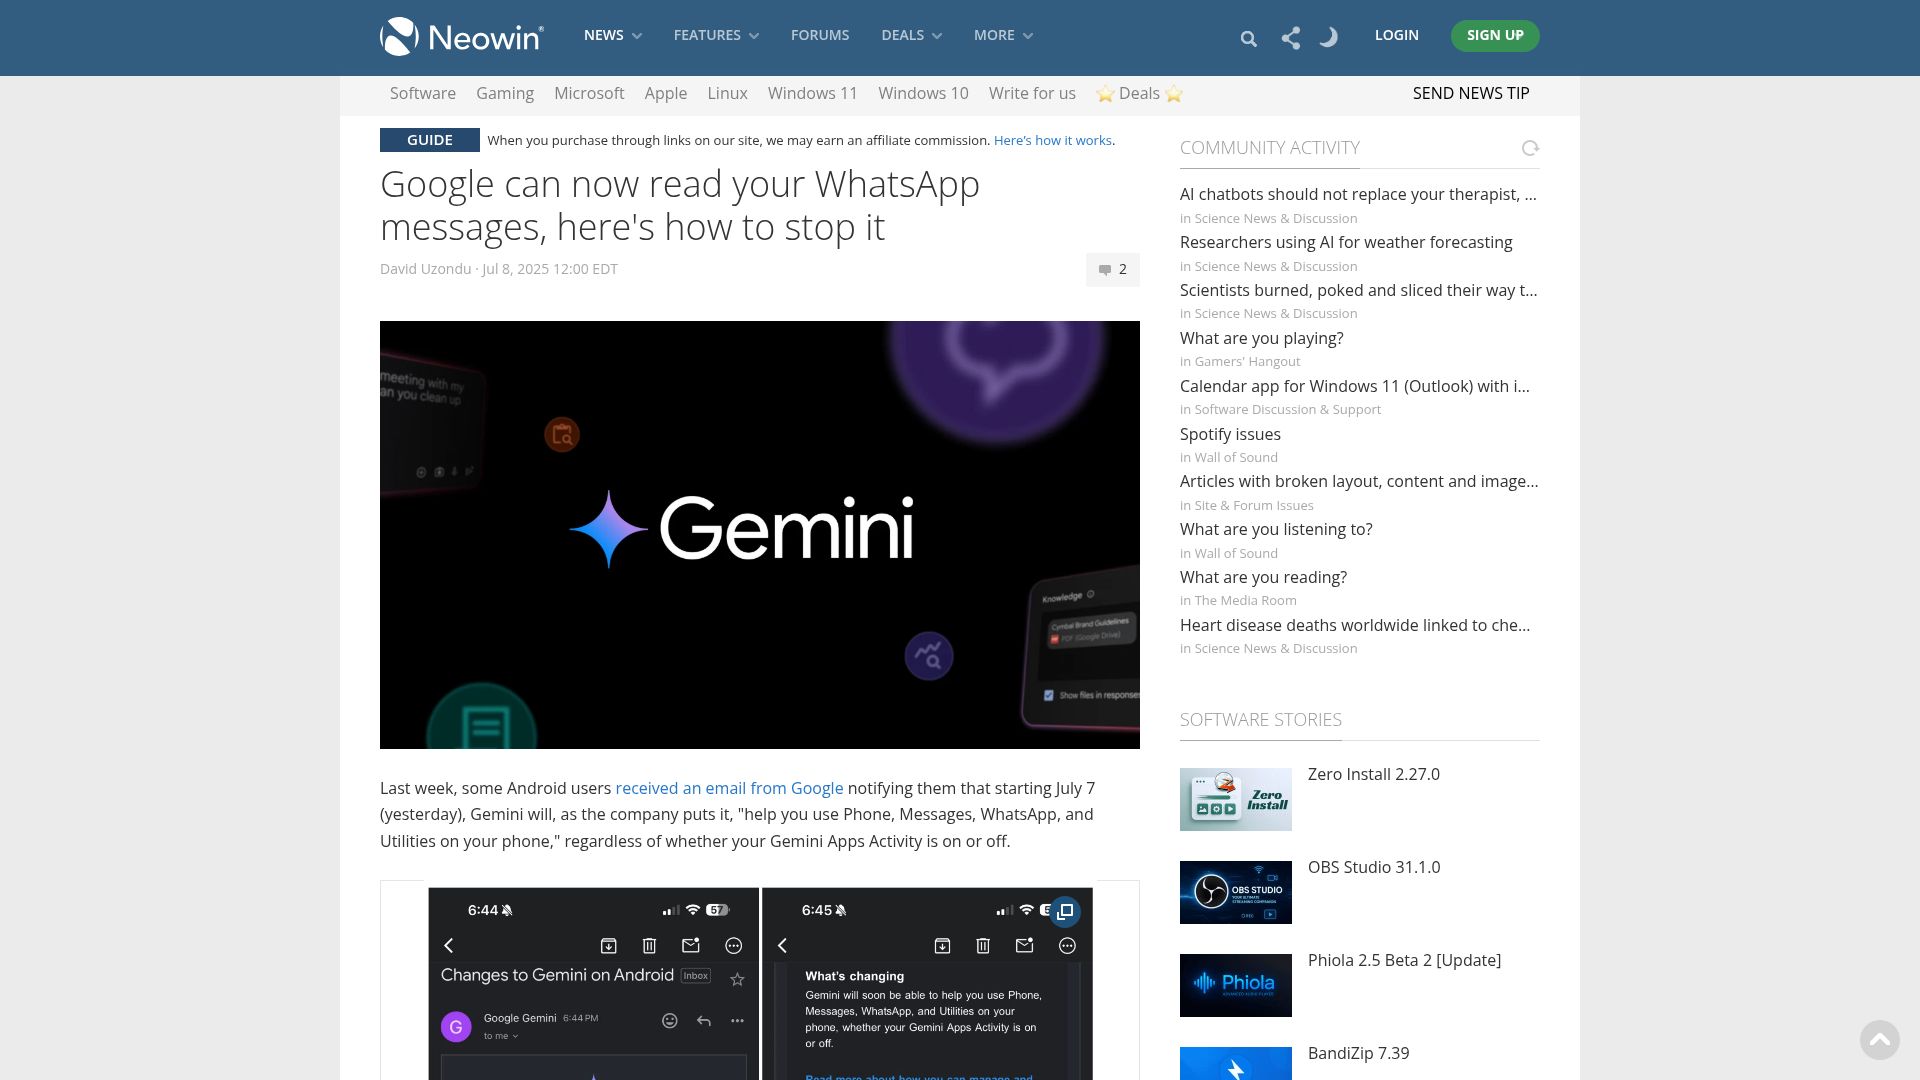
Task: Open 'What are you playing?' thread
Action: tap(1262, 338)
